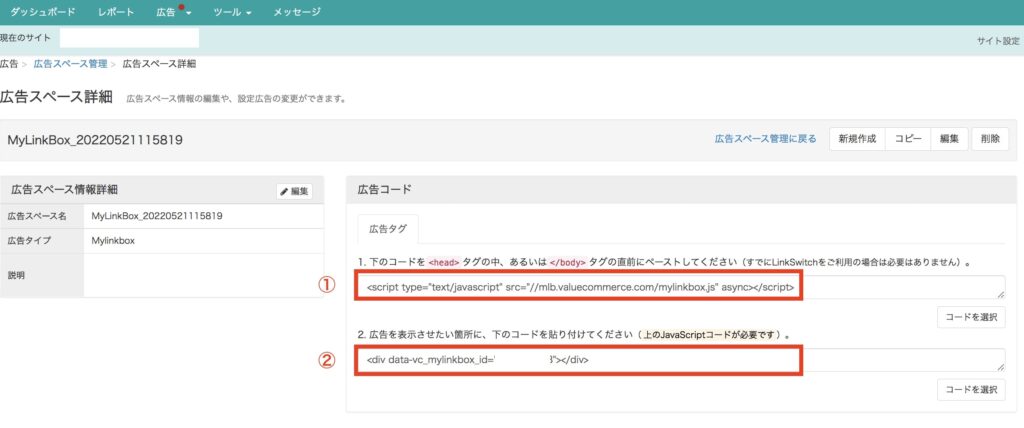Click the 広告スペース名 value MyLinkBox_20220521115819
This screenshot has width=1024, height=428.
[x=157, y=216]
